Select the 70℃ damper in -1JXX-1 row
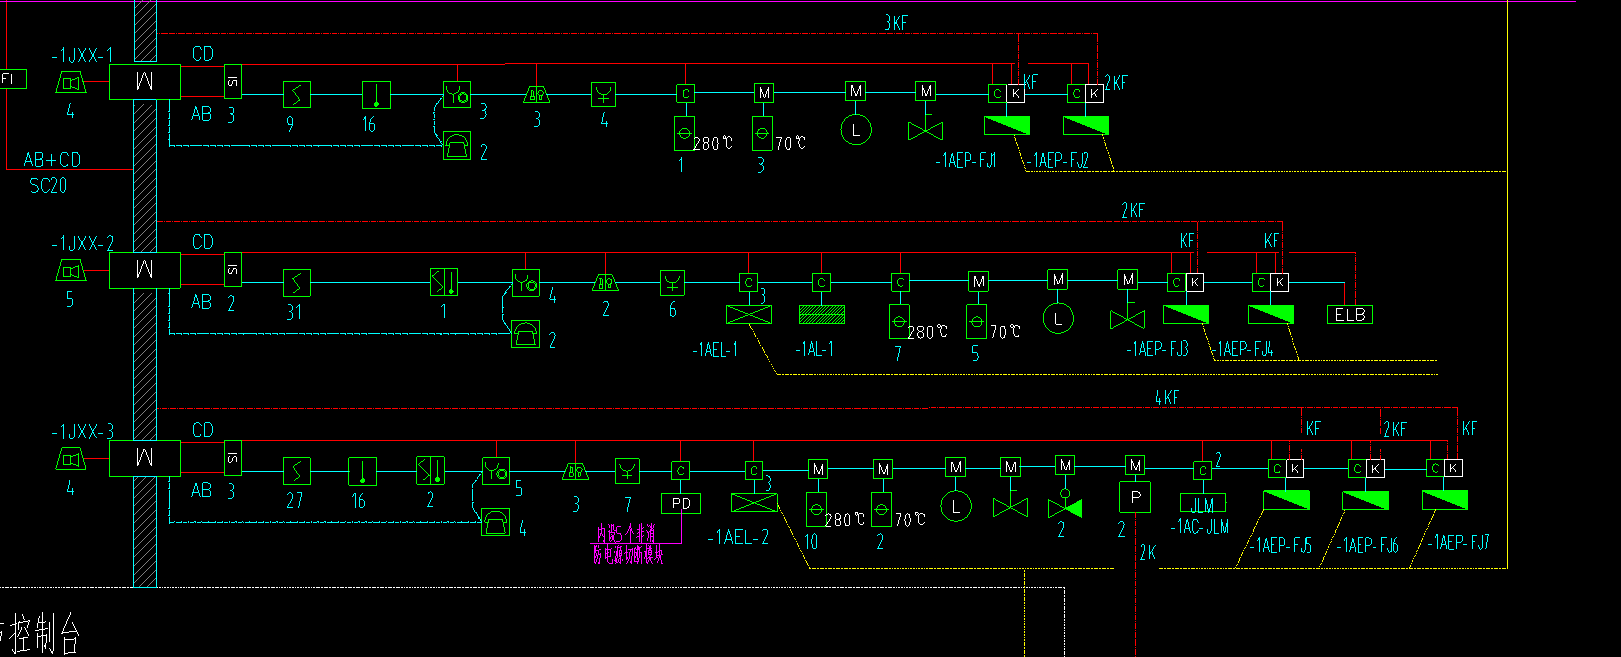1621x657 pixels. click(762, 133)
